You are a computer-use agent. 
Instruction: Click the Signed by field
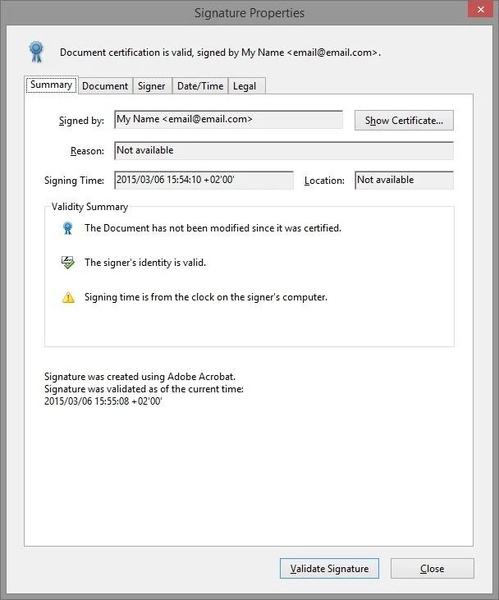228,120
